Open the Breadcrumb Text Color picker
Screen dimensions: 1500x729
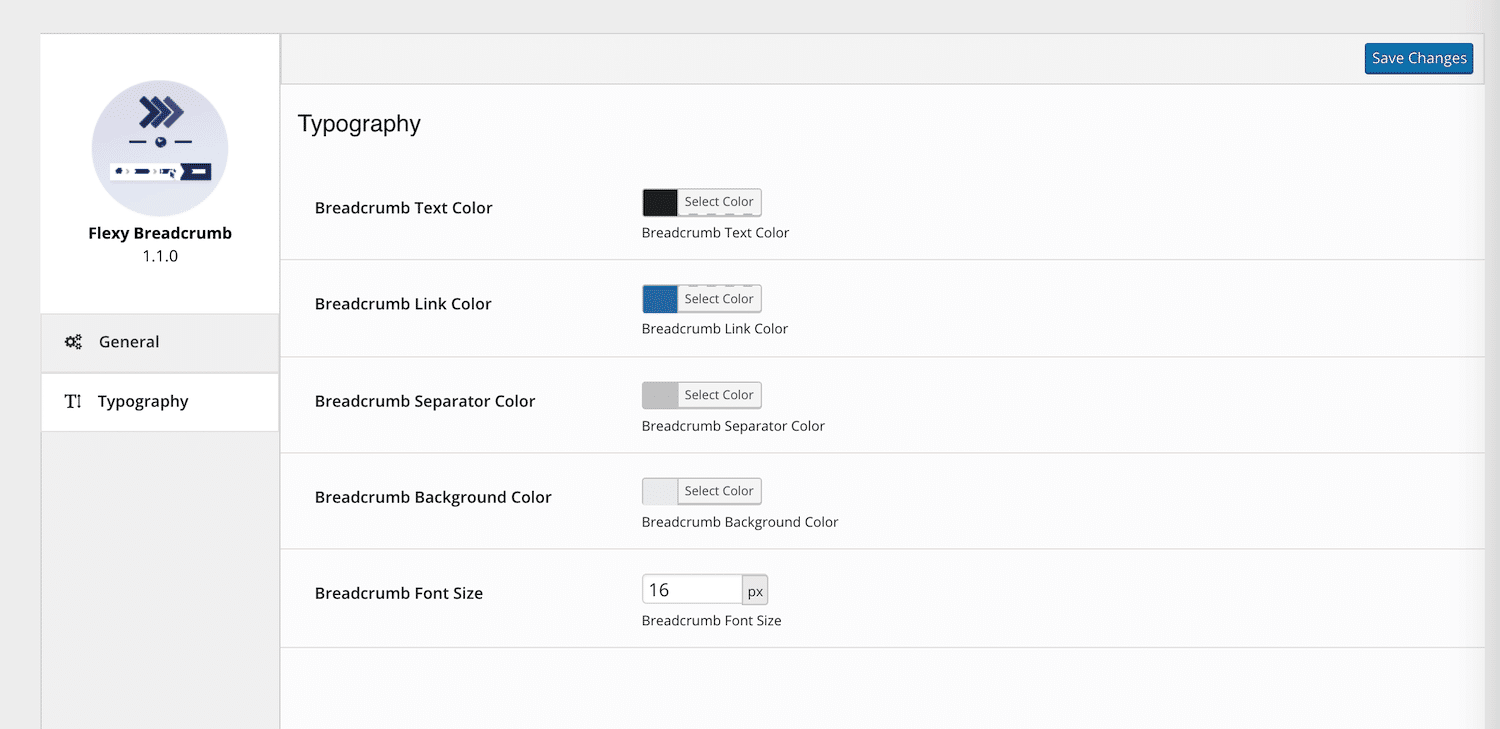click(719, 202)
